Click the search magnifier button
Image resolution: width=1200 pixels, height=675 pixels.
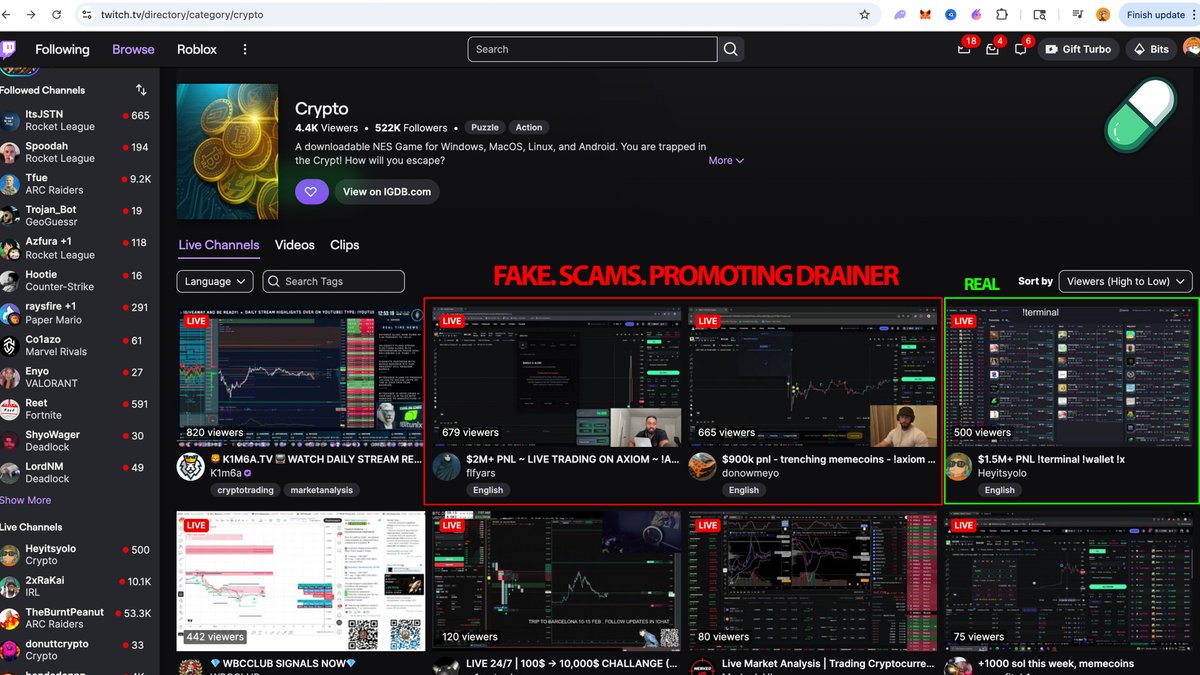pos(731,49)
